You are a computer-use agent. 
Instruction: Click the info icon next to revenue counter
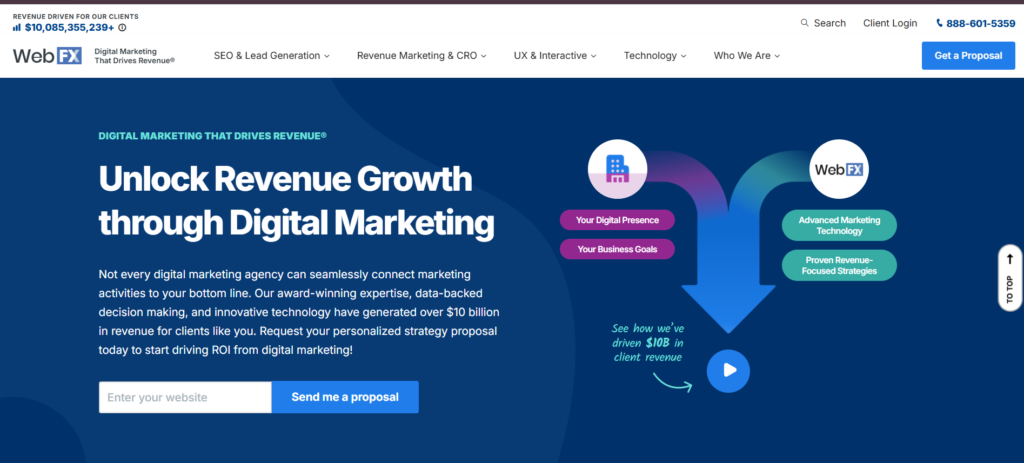tap(122, 27)
